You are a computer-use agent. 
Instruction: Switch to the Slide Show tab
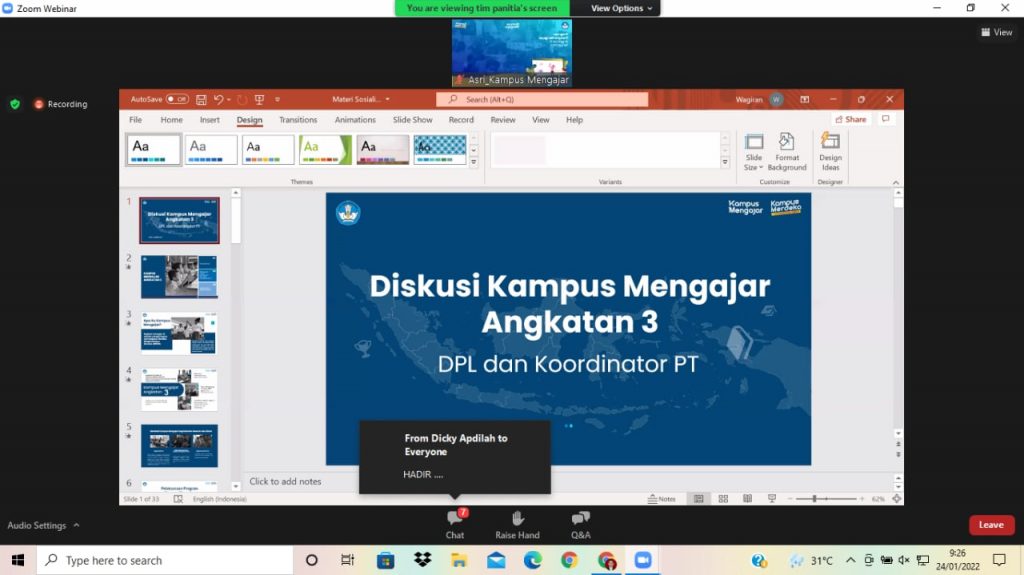point(412,120)
